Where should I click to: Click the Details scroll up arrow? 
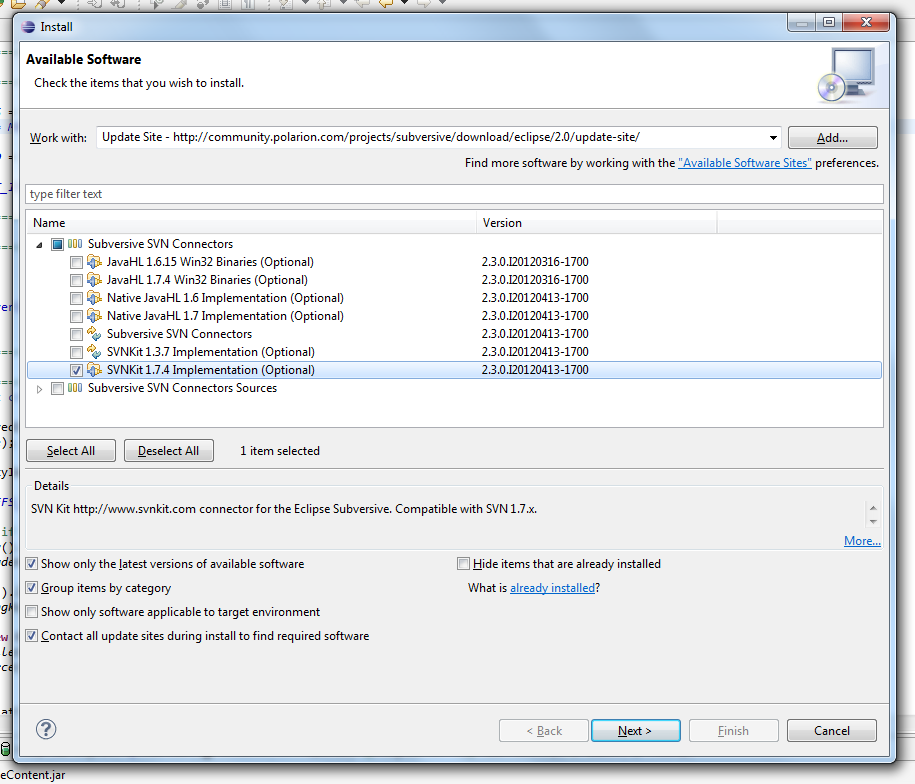pyautogui.click(x=873, y=508)
